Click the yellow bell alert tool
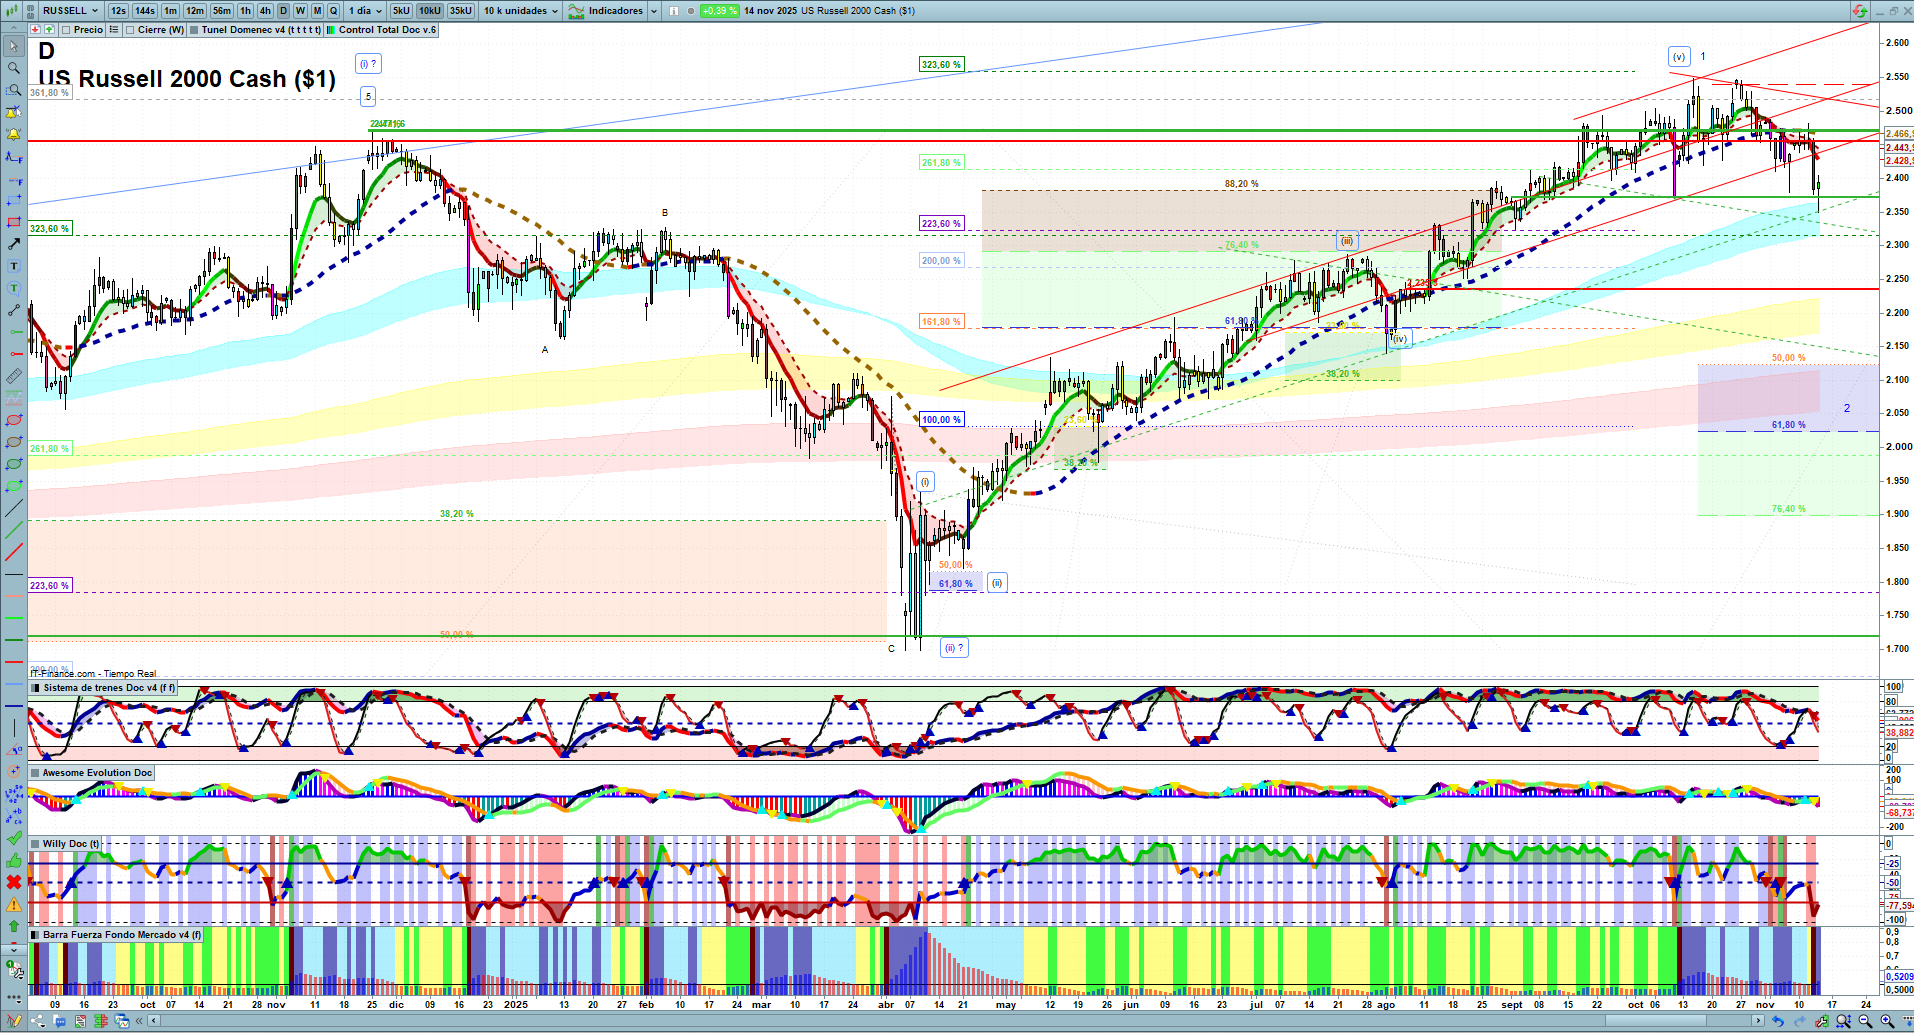The width and height of the screenshot is (1914, 1033). tap(14, 134)
